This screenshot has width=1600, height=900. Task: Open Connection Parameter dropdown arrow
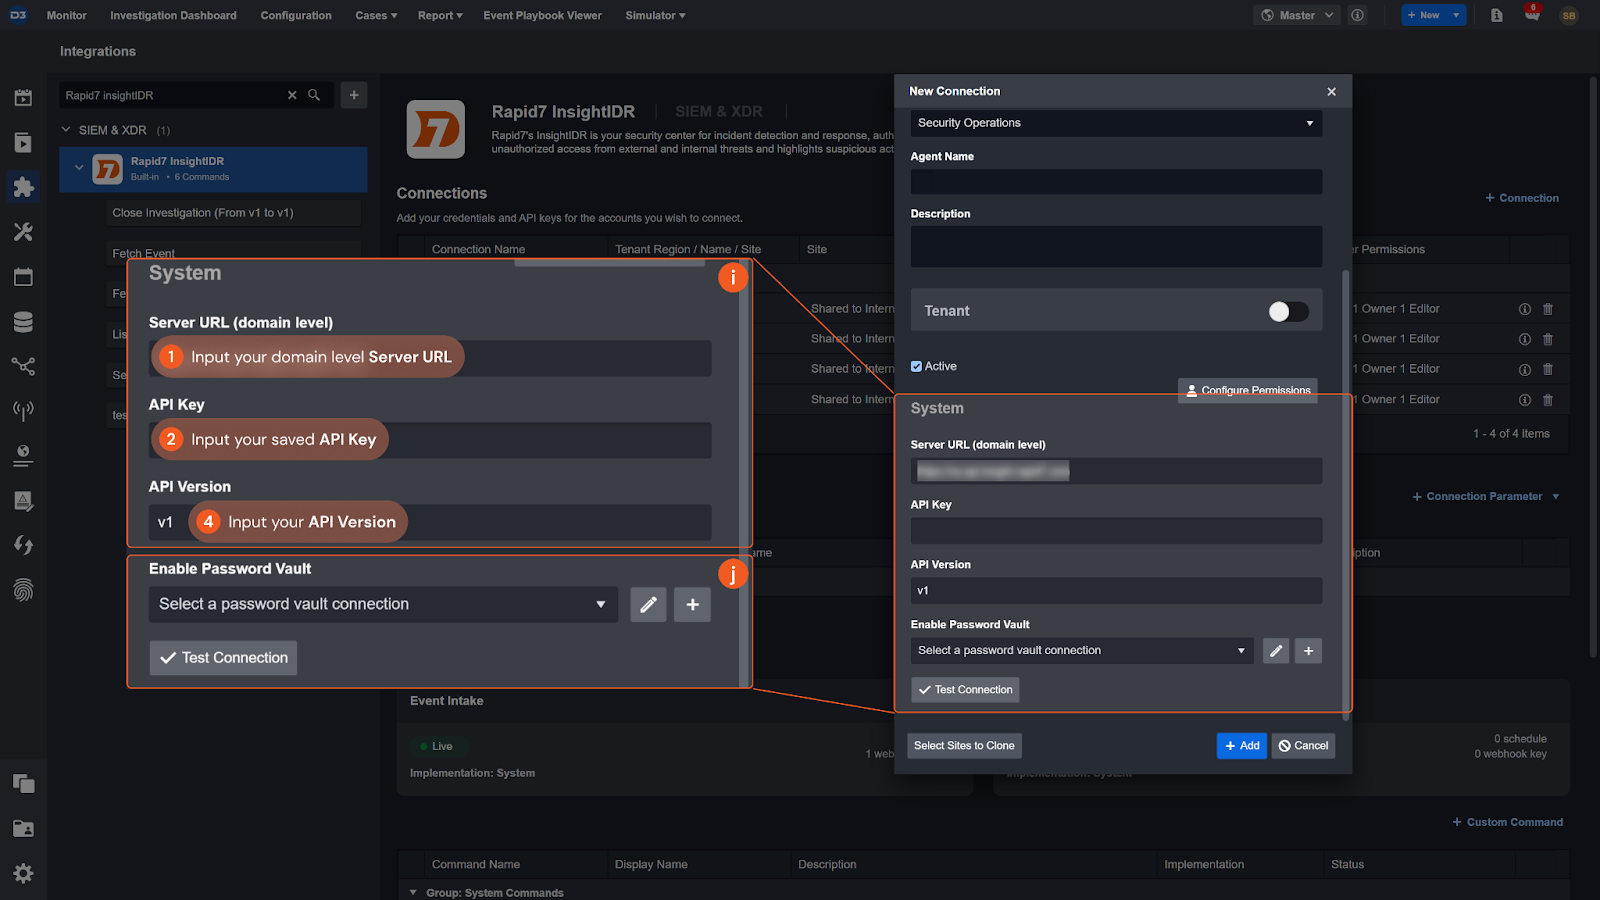1556,497
